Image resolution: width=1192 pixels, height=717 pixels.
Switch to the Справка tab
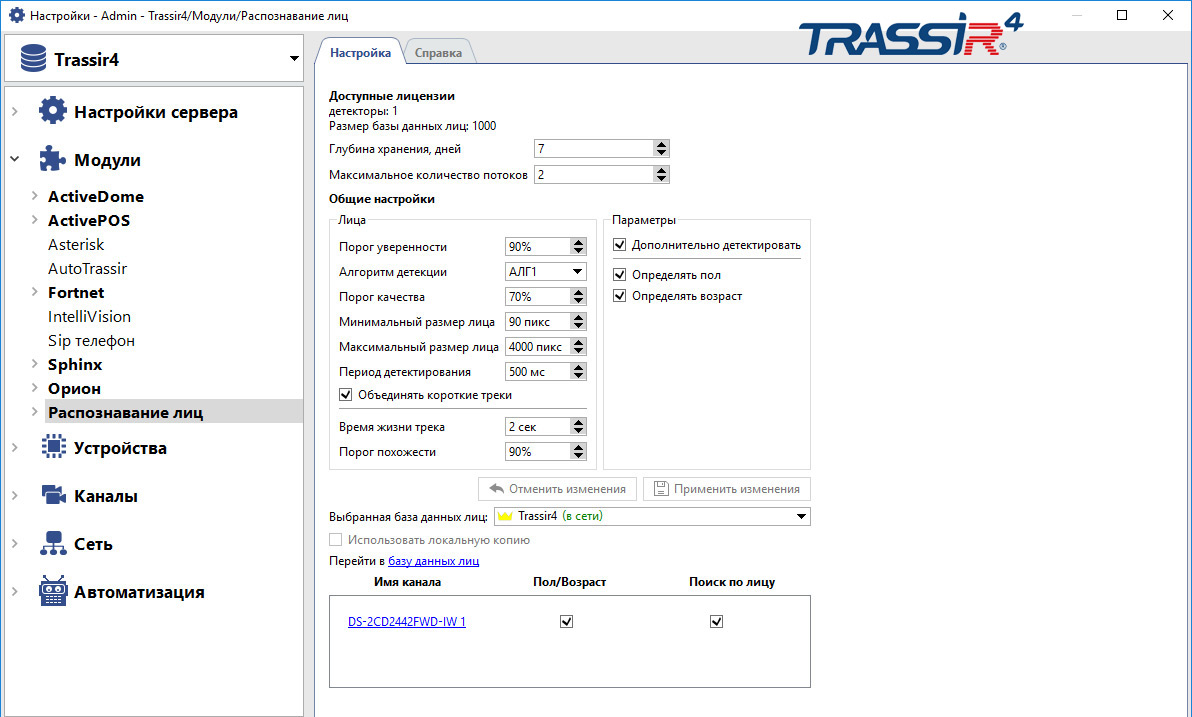pyautogui.click(x=440, y=51)
